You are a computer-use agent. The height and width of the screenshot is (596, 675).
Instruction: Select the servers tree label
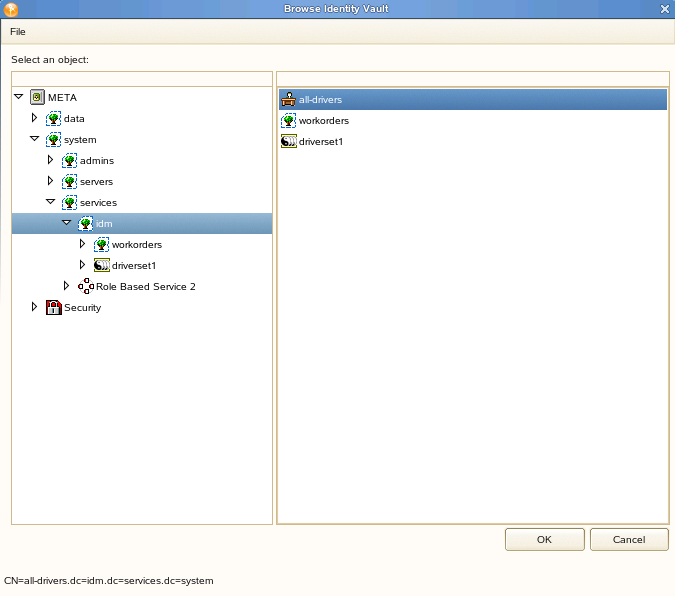coord(96,182)
